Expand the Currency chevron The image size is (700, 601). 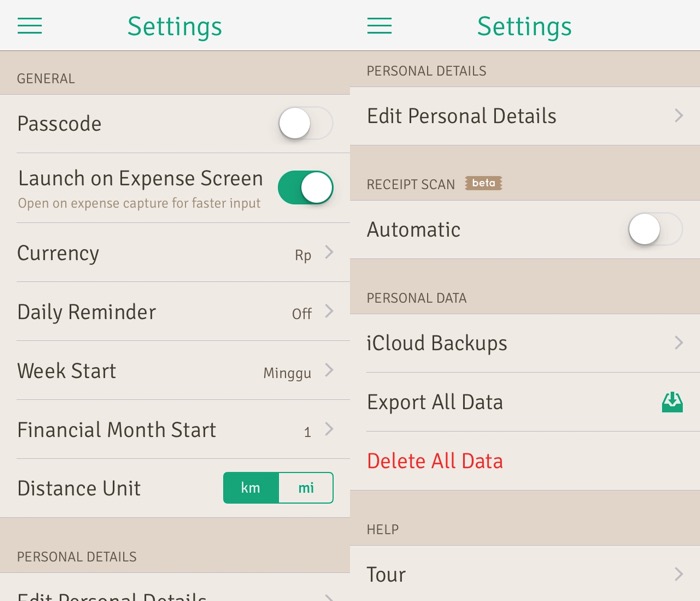point(329,253)
